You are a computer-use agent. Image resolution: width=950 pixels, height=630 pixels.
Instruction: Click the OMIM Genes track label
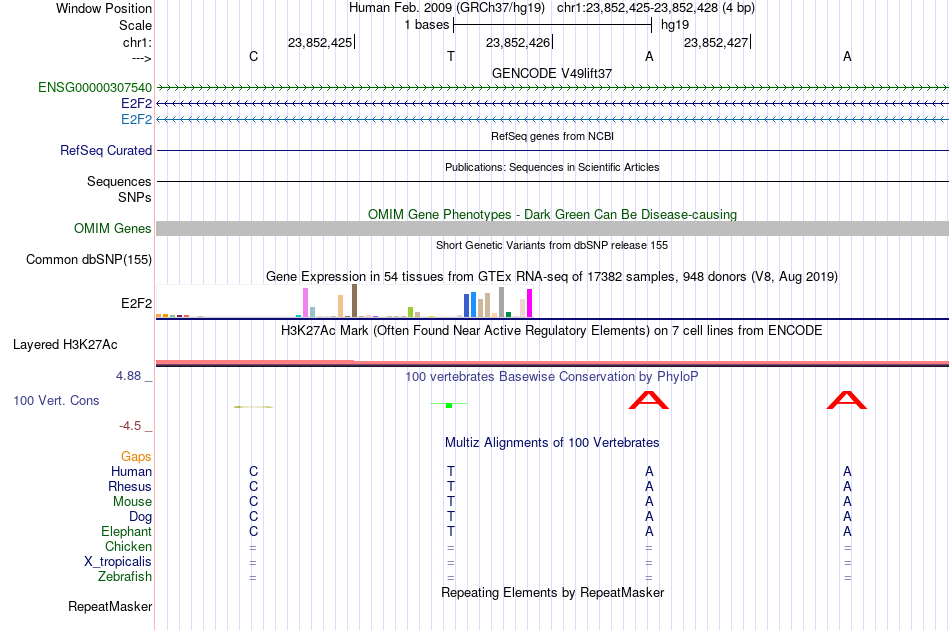tap(113, 228)
